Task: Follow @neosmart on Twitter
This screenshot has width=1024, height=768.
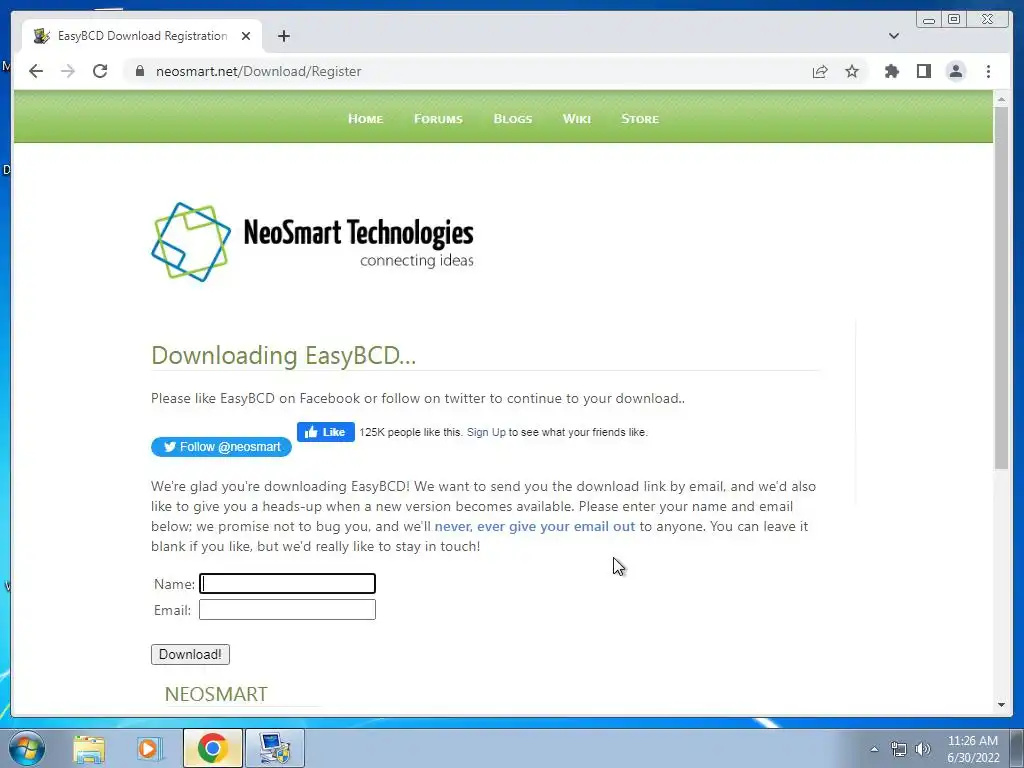Action: click(x=221, y=447)
